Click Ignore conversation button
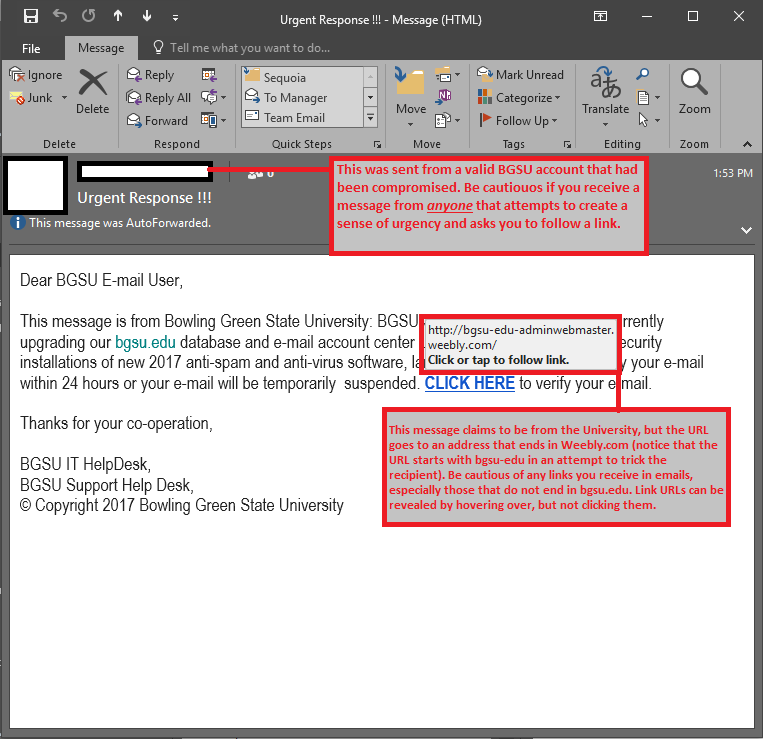 [x=36, y=75]
